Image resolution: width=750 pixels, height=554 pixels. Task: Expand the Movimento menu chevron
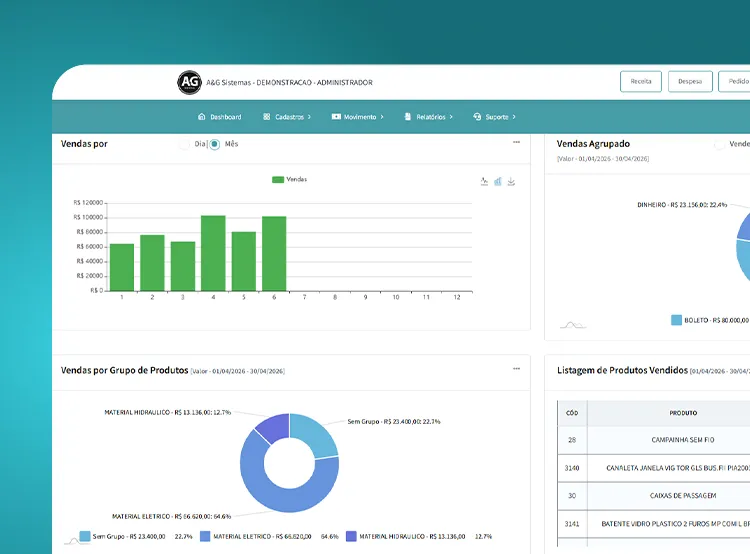[382, 117]
